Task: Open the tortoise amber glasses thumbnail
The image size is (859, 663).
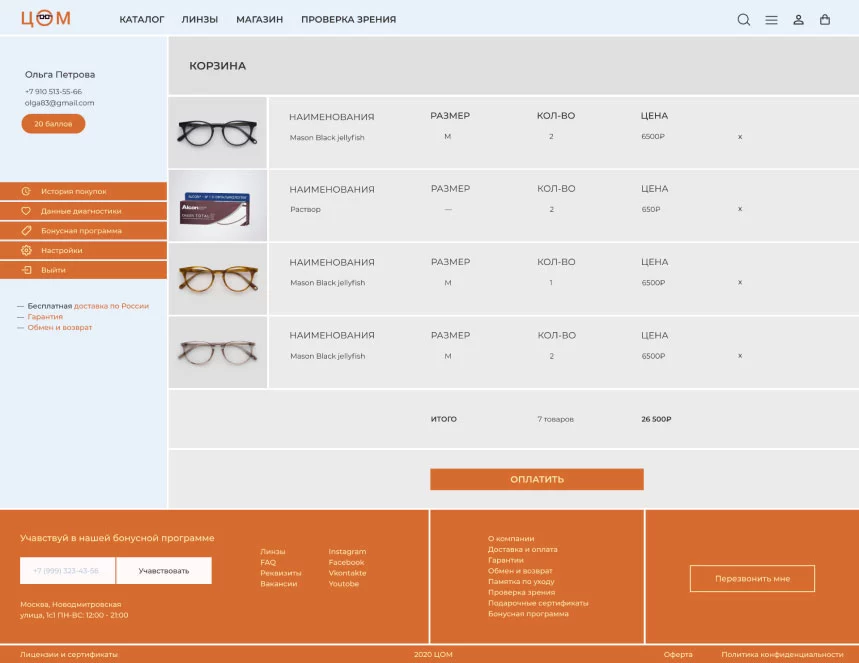Action: click(217, 279)
